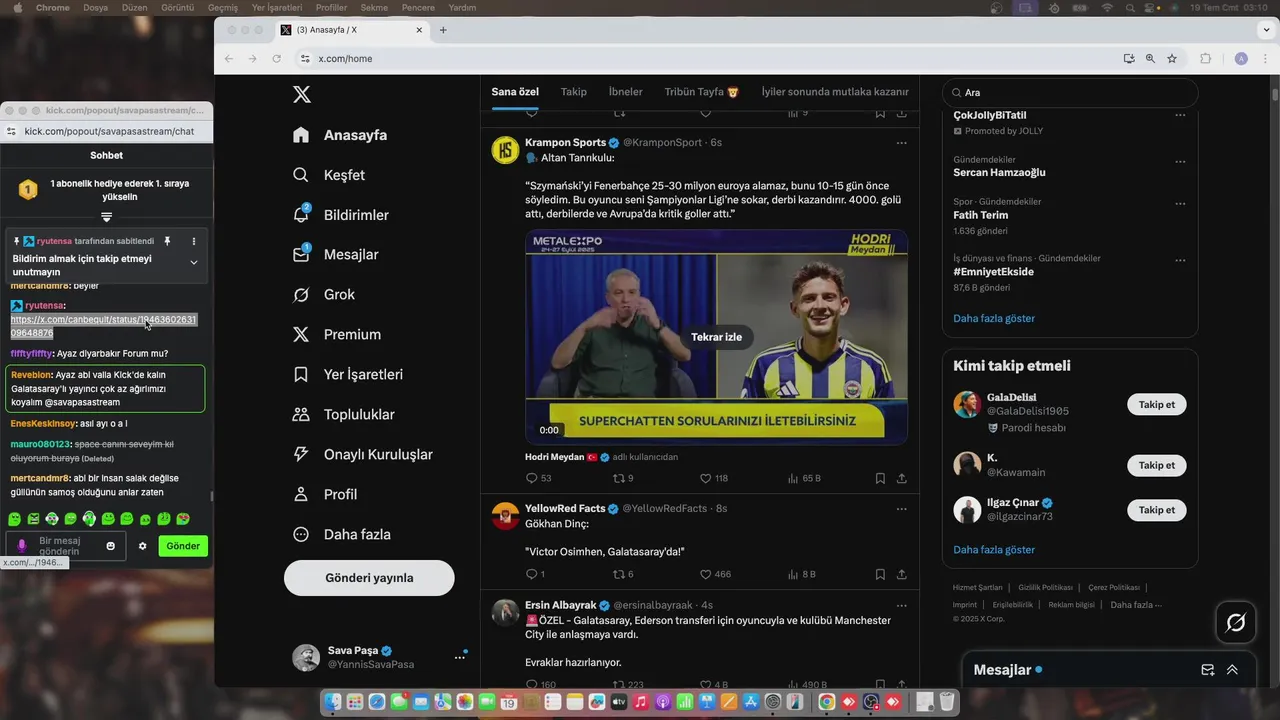Bookmark the YellowRed Facts post
This screenshot has width=1280, height=720.
pos(880,574)
